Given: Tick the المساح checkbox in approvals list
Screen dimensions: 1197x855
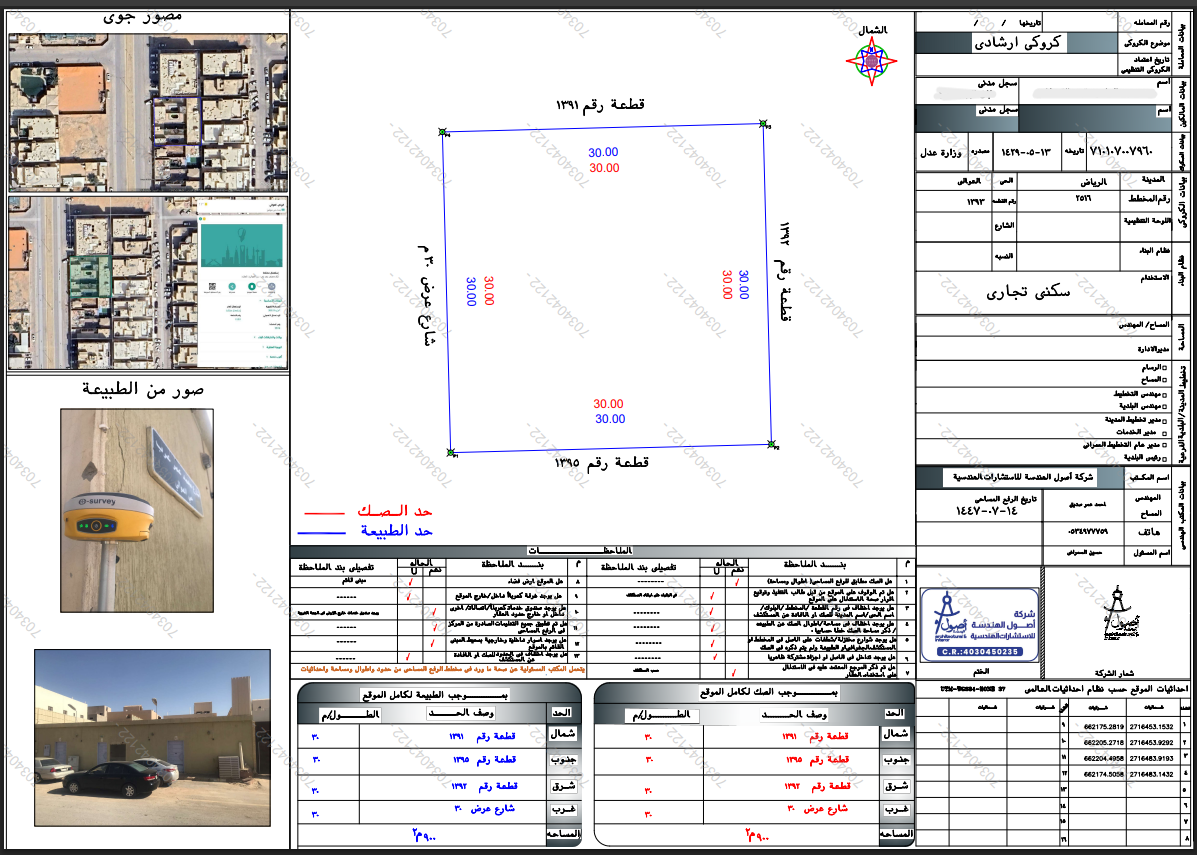Looking at the screenshot, I should coord(1163,379).
